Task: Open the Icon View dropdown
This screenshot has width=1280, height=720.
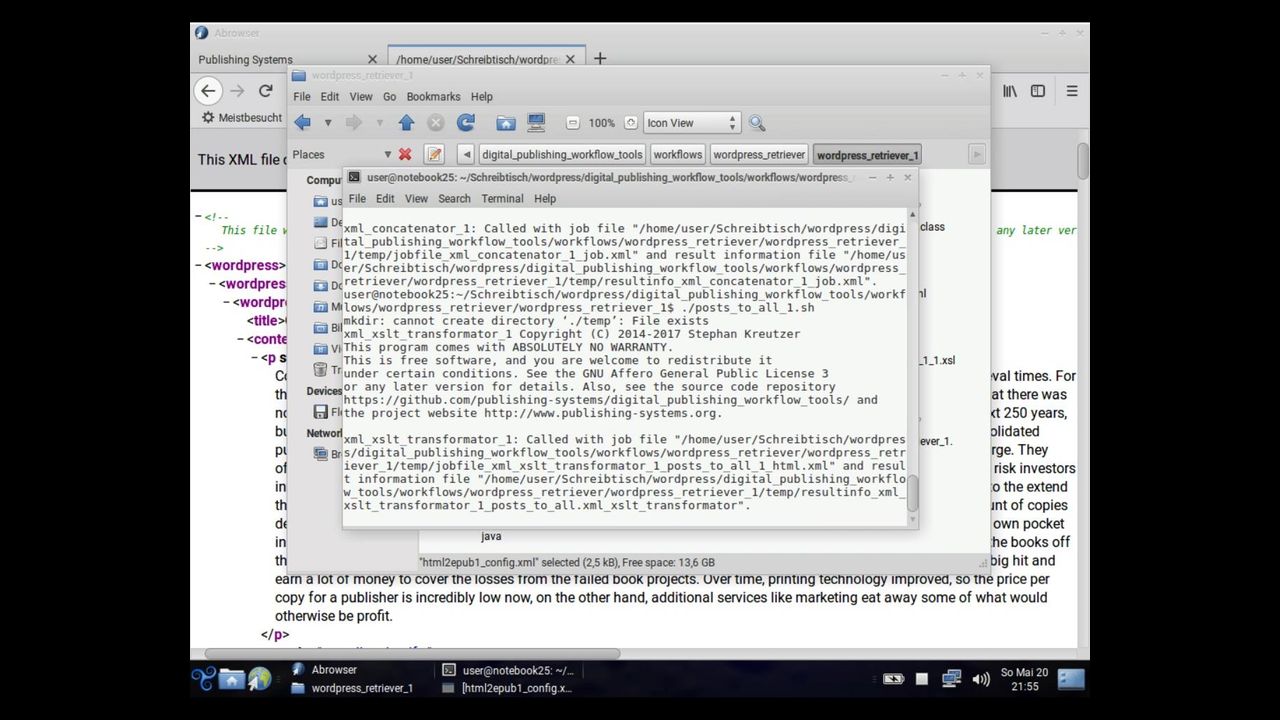Action: pos(691,123)
